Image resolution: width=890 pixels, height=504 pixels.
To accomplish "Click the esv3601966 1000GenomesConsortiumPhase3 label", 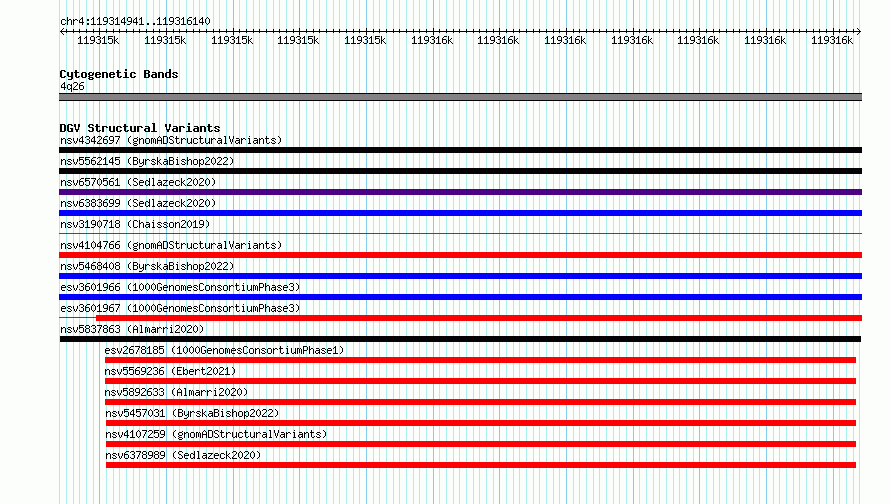I will pos(180,287).
